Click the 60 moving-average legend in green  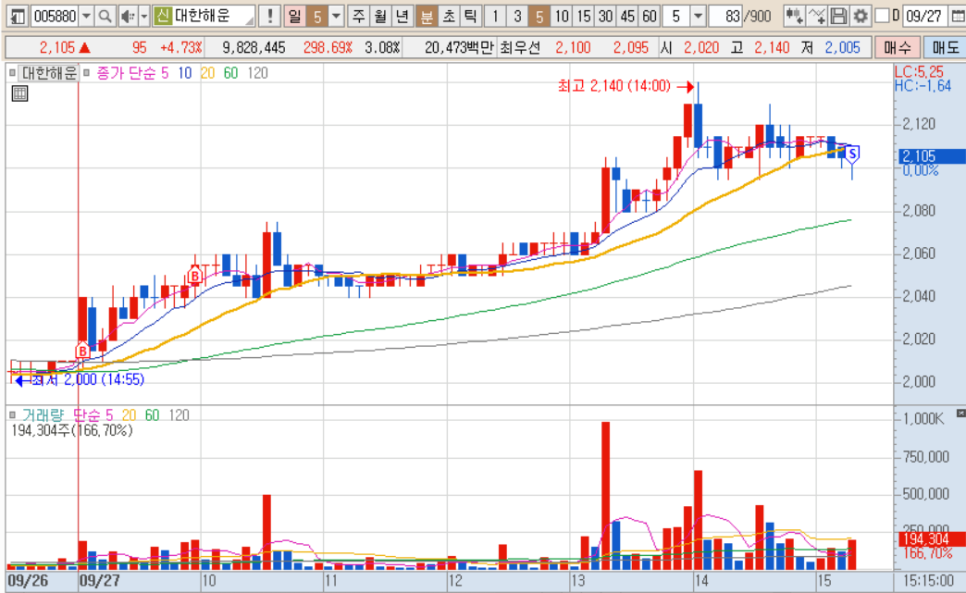pos(230,73)
